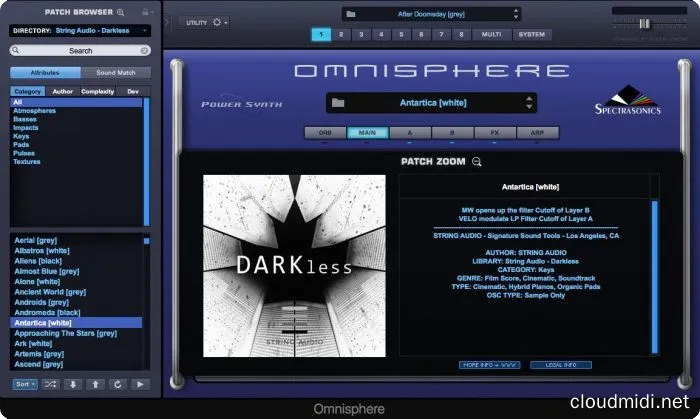Viewport: 700px width, 419px height.
Task: Enable the Attributes browser mode
Action: [x=45, y=72]
